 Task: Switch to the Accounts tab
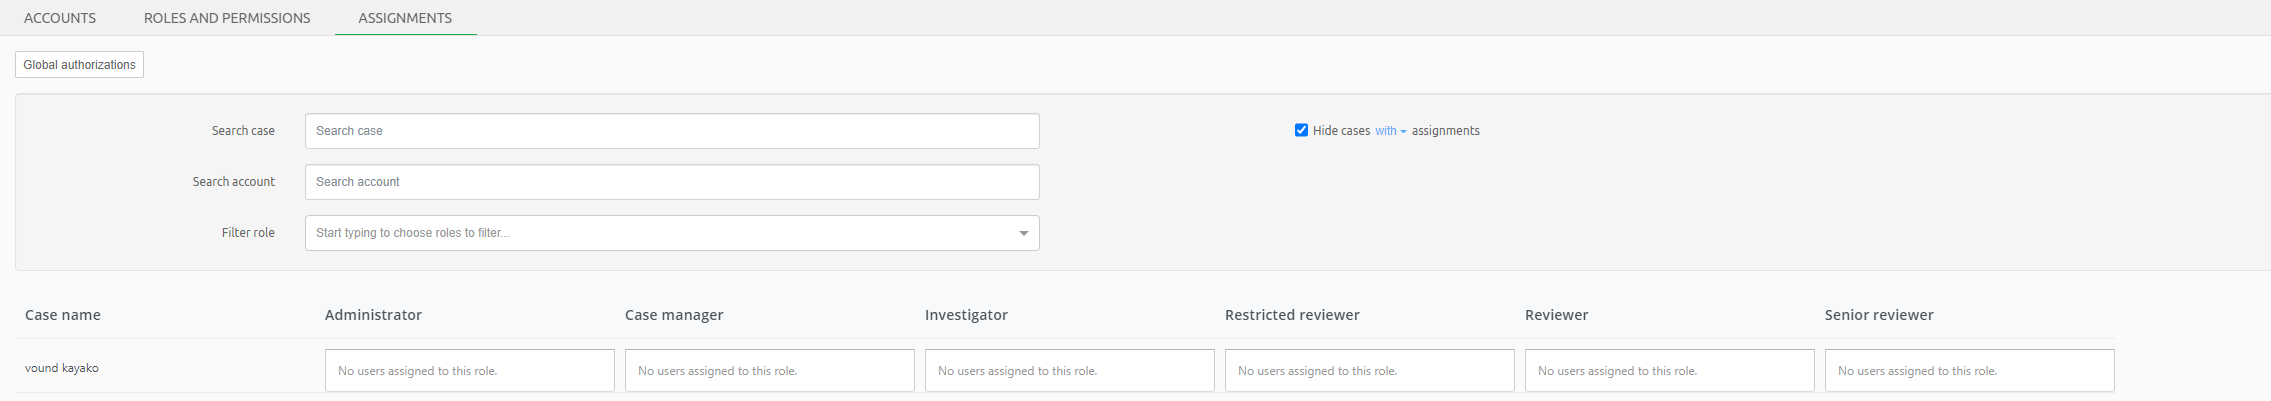click(x=60, y=18)
